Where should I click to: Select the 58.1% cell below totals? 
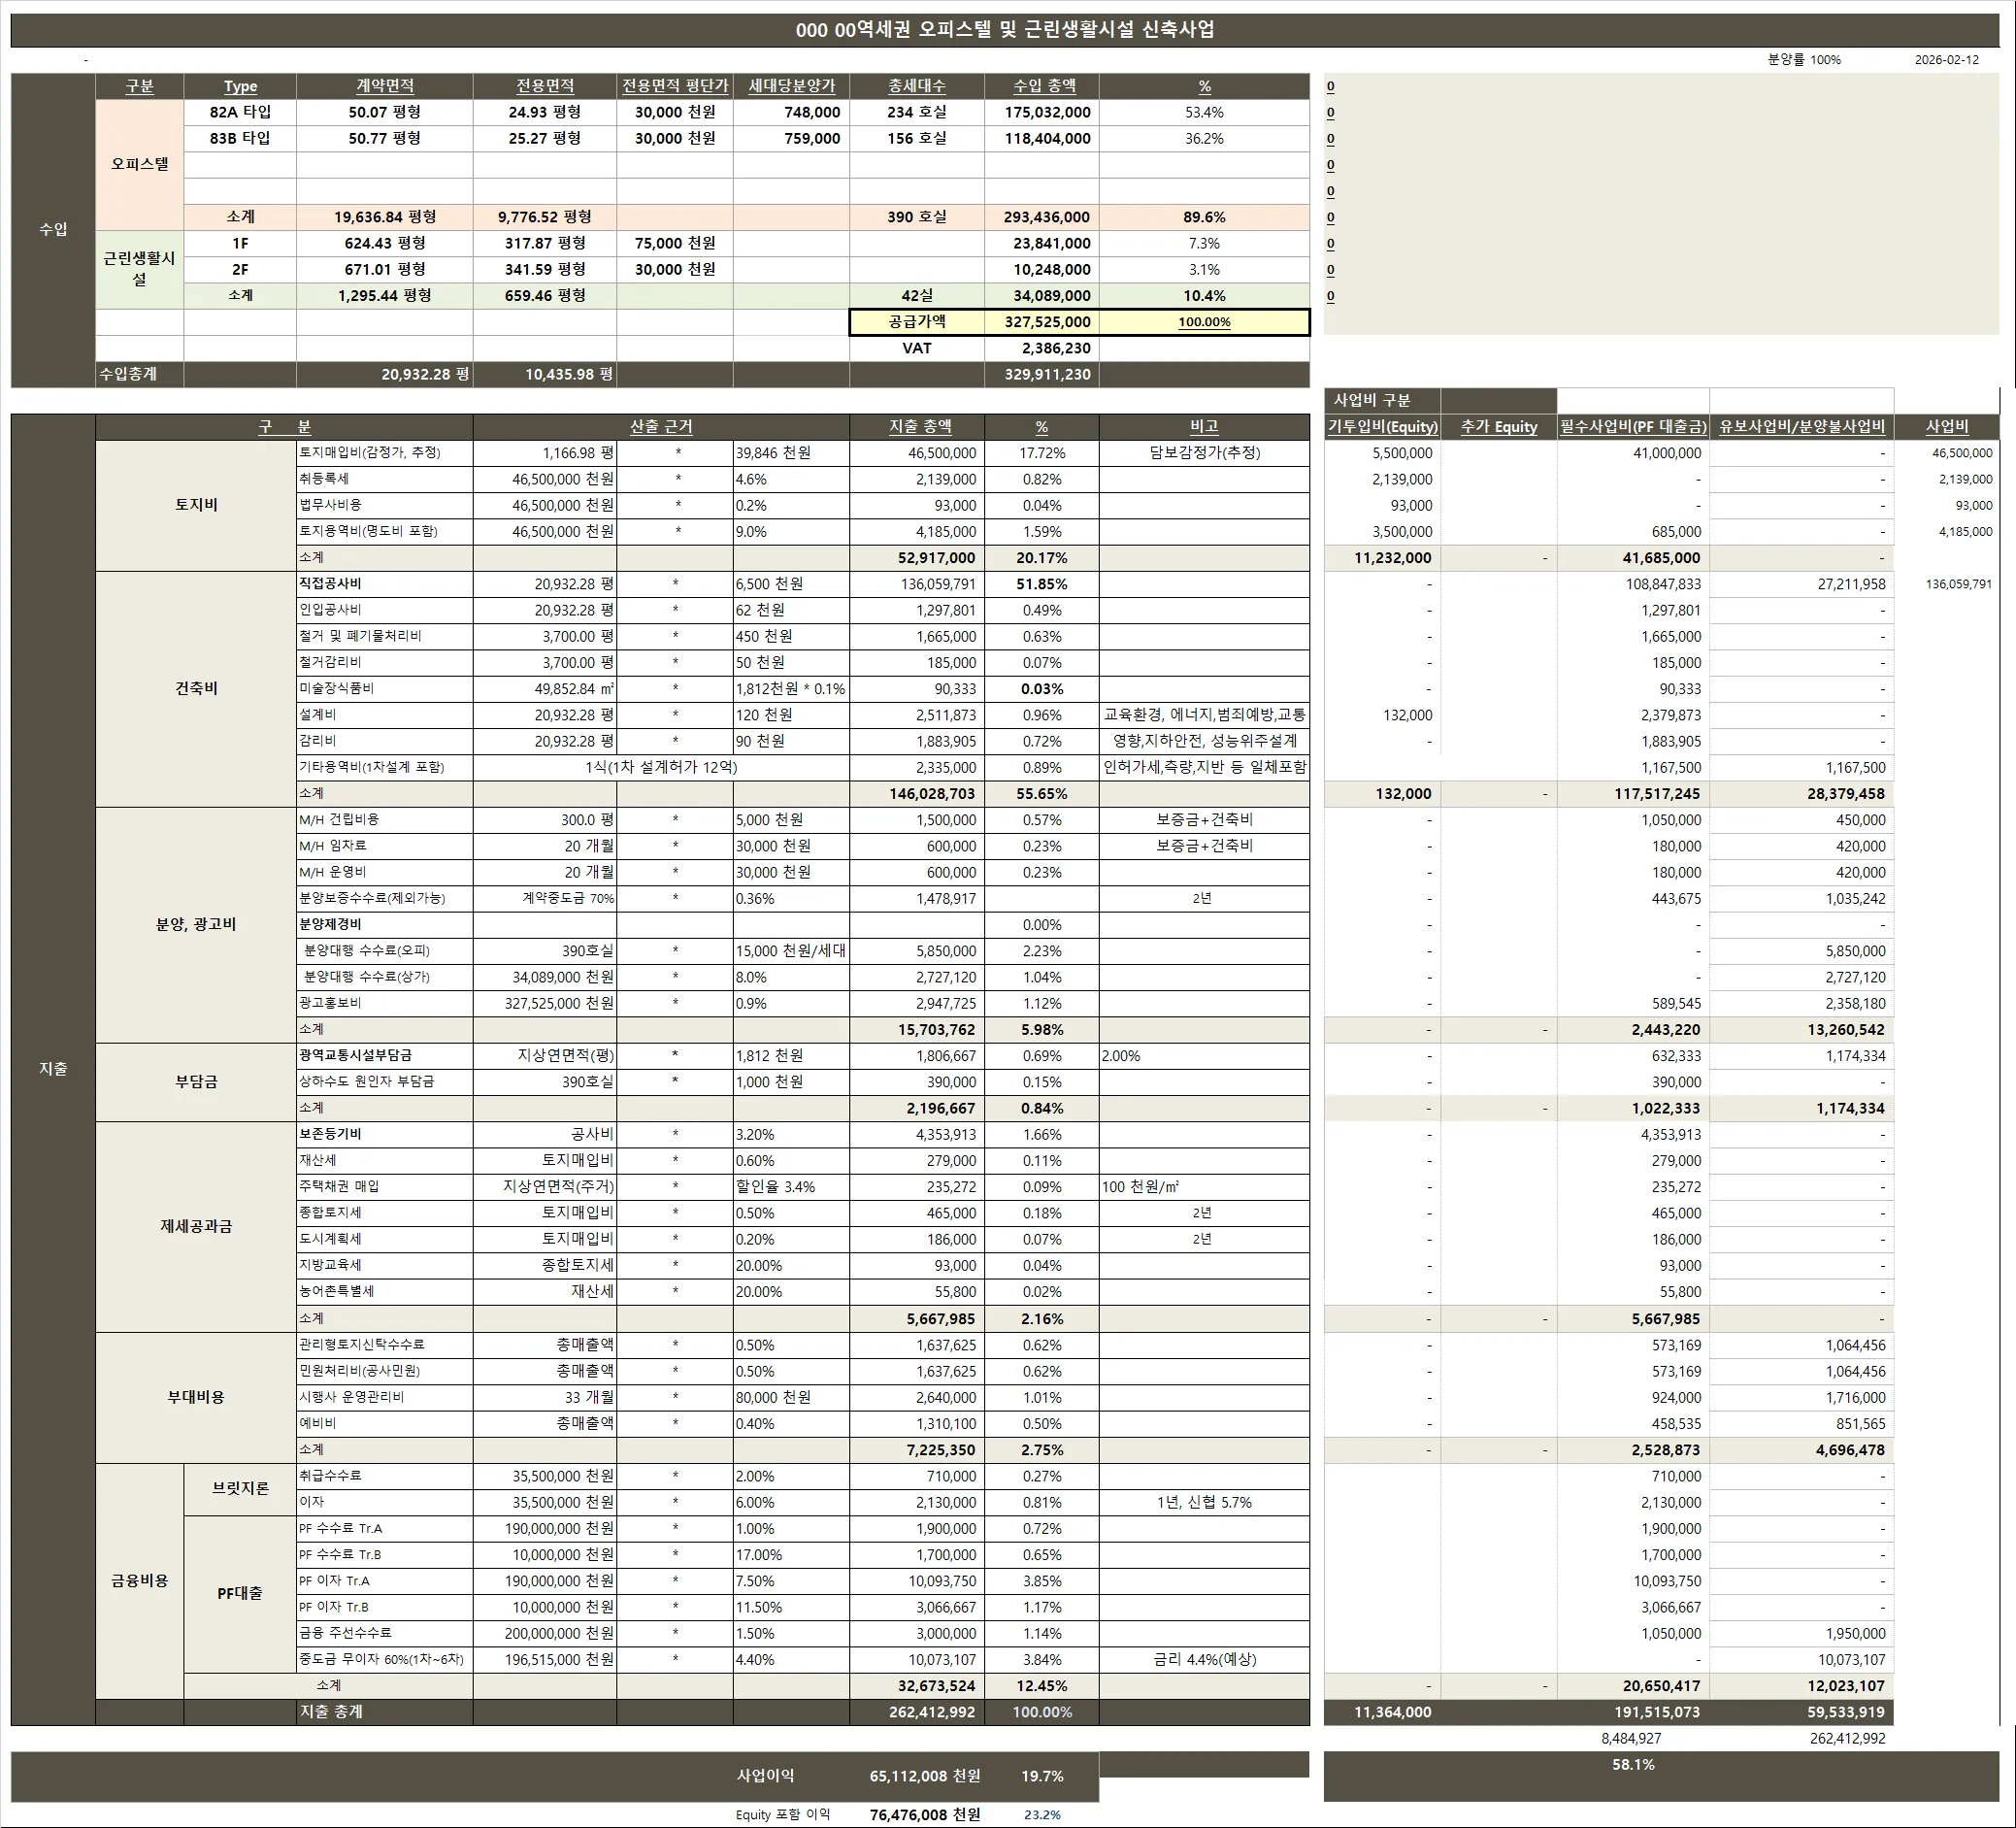(1632, 1765)
